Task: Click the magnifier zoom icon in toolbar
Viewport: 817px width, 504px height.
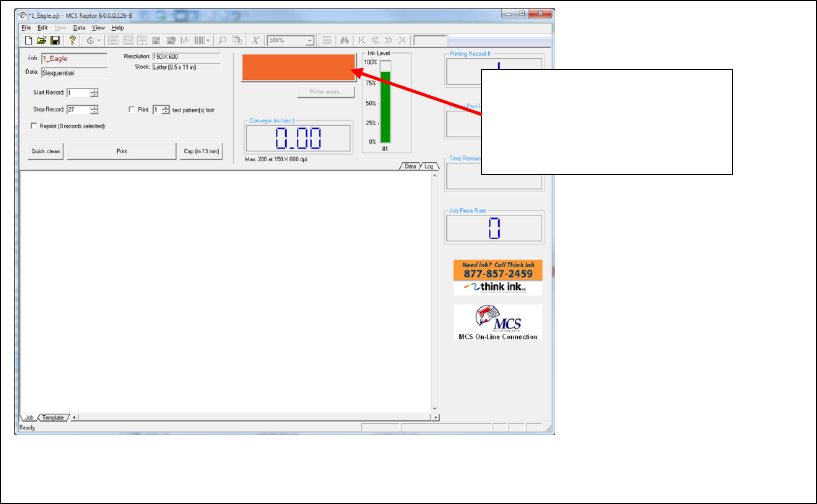Action: click(222, 40)
